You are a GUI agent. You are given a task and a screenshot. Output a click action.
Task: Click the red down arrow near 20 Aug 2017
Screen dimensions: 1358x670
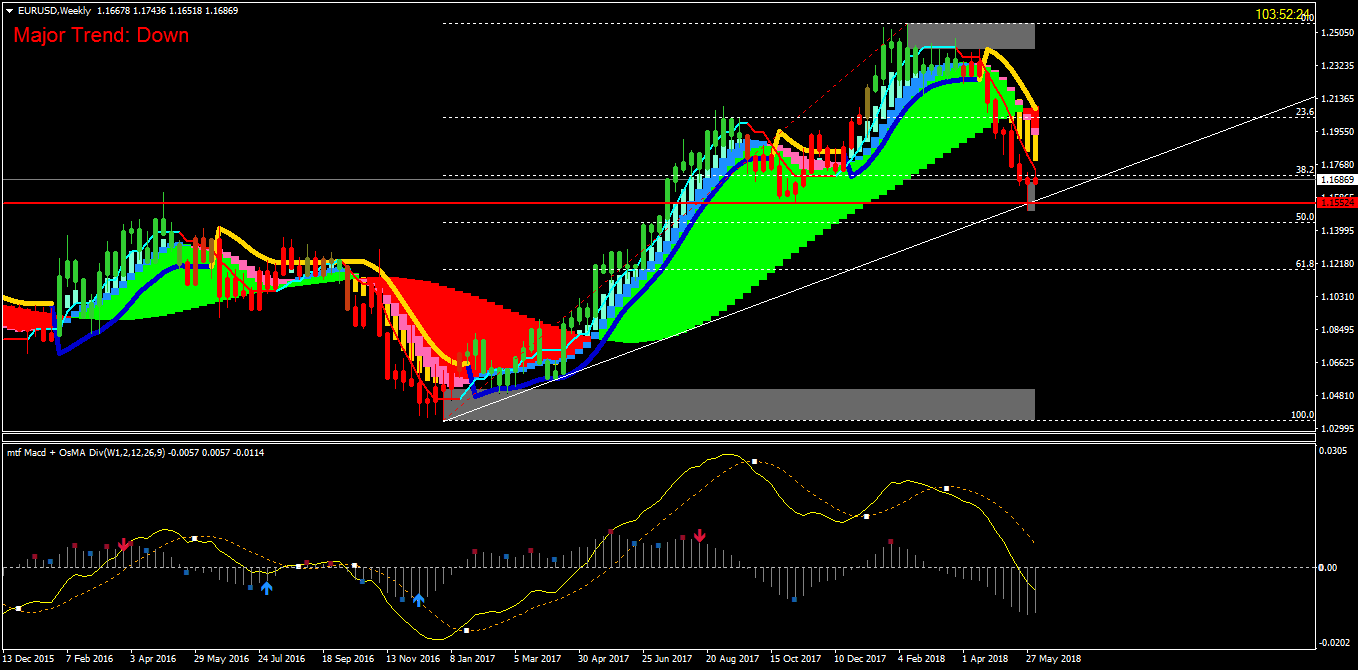click(x=700, y=536)
